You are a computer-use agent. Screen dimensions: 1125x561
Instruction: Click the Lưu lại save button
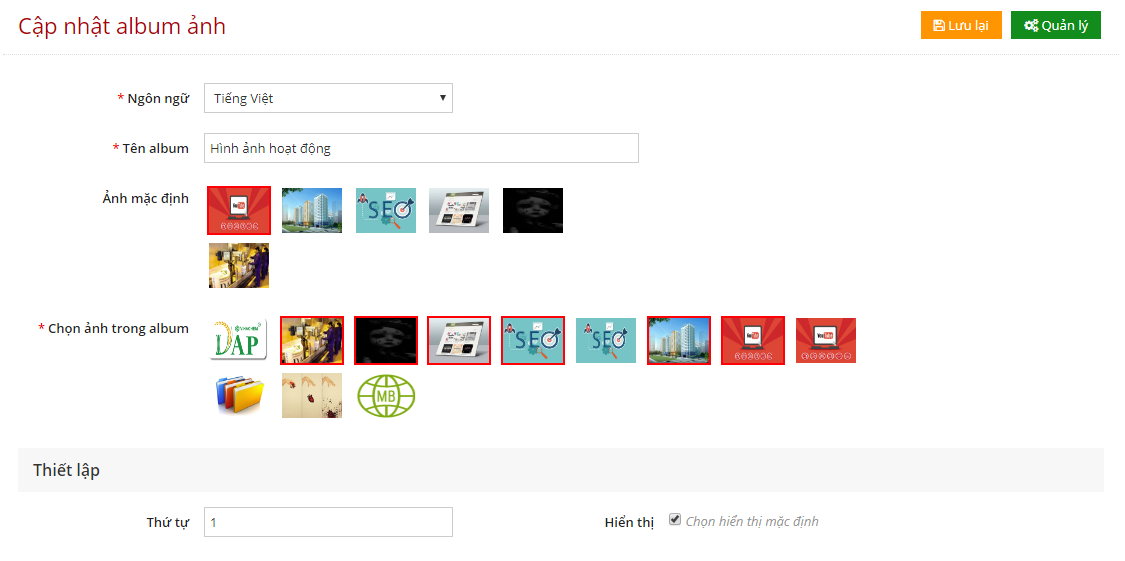[961, 26]
